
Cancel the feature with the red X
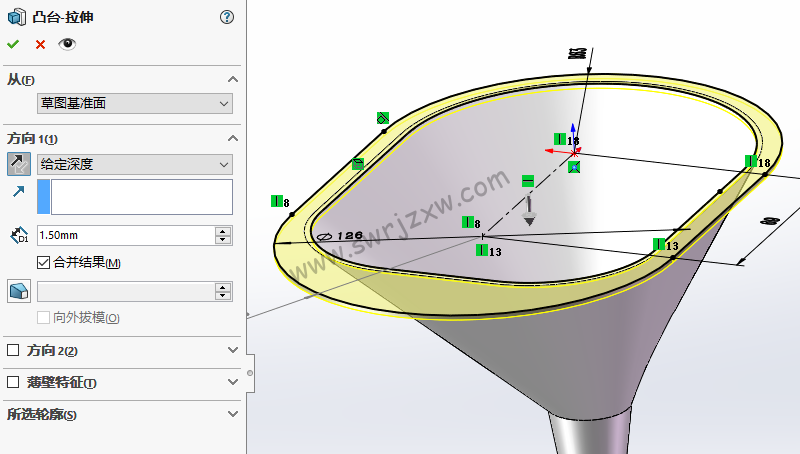(40, 44)
